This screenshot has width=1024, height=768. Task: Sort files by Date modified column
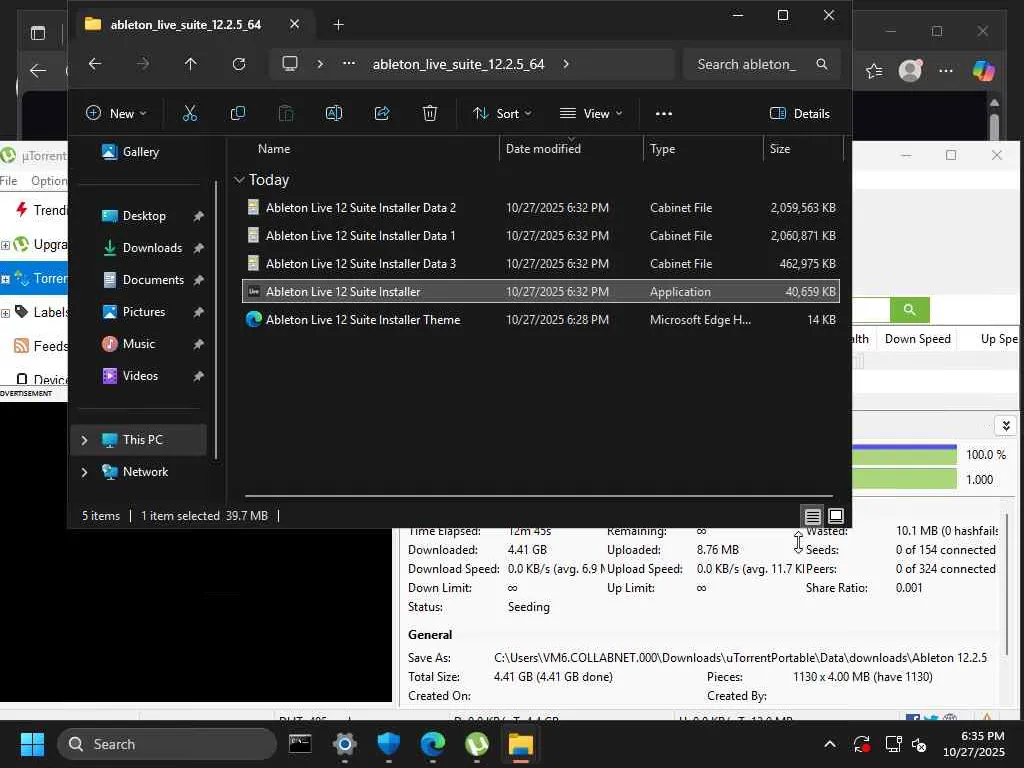543,149
